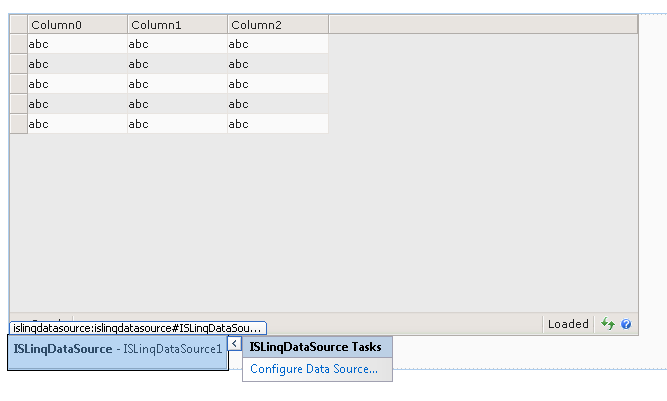Click the Column0 header
667x401 pixels.
(x=78, y=24)
